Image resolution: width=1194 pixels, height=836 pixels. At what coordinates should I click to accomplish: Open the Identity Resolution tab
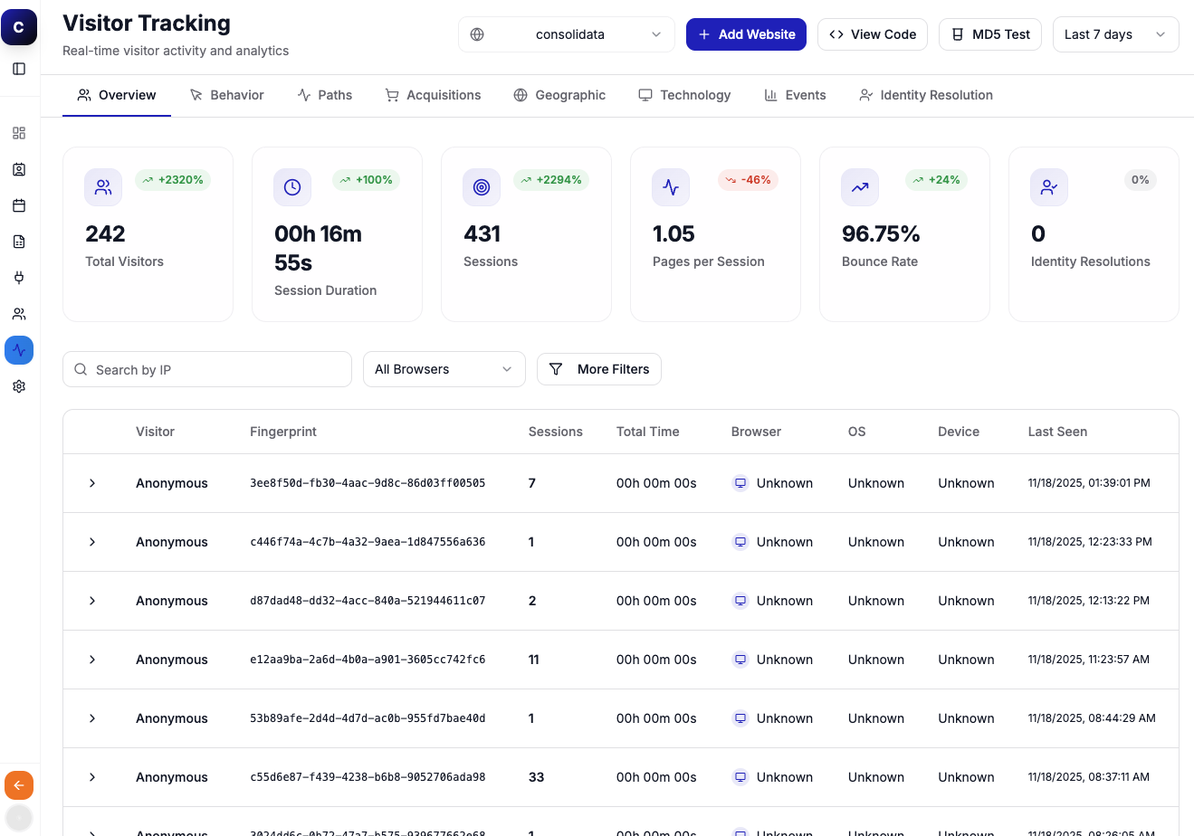click(x=926, y=95)
